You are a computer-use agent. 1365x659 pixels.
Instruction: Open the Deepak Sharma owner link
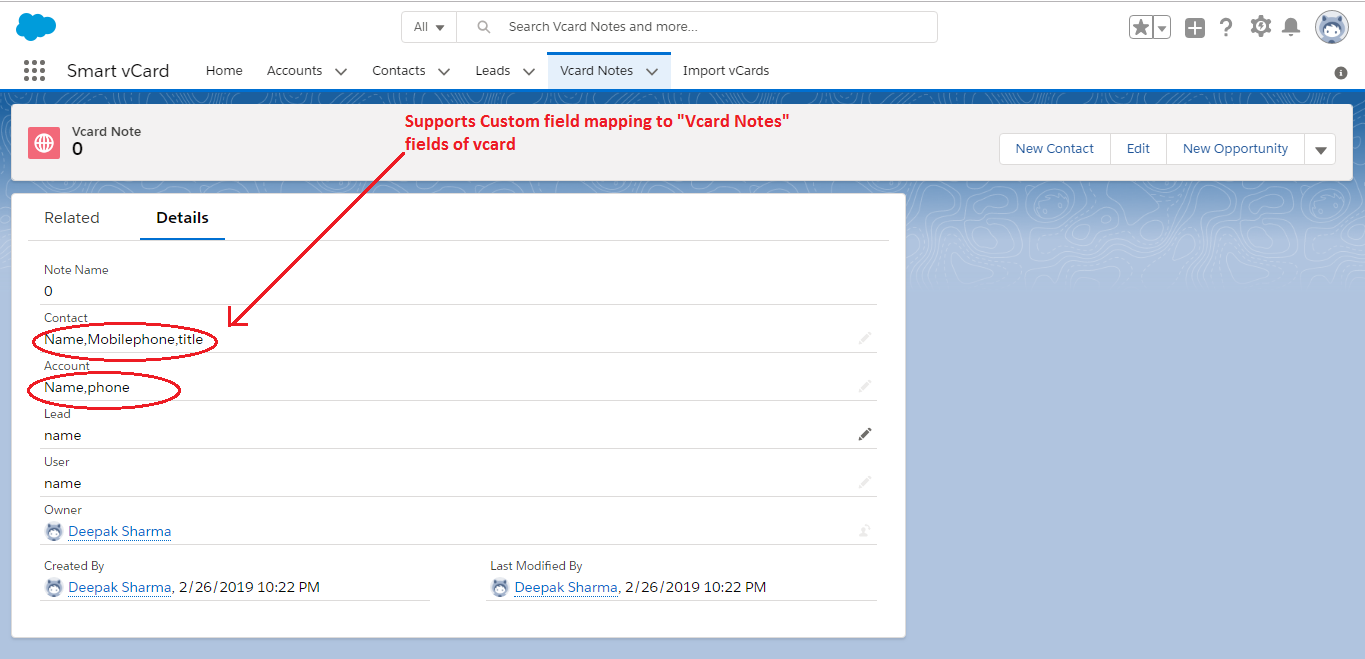[x=119, y=531]
